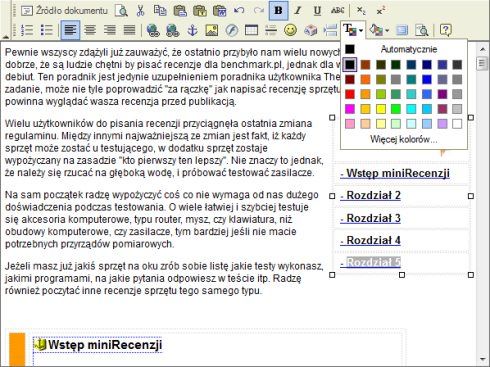Toggle Superscript formatting
This screenshot has width=490, height=367.
[380, 11]
